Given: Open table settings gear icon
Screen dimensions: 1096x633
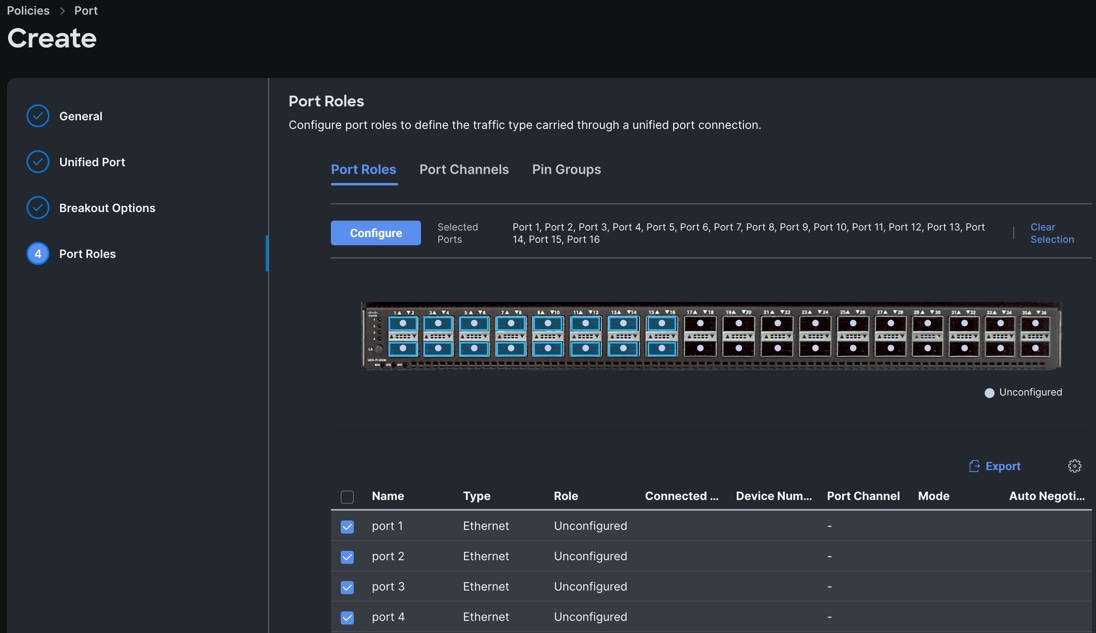Looking at the screenshot, I should 1074,466.
